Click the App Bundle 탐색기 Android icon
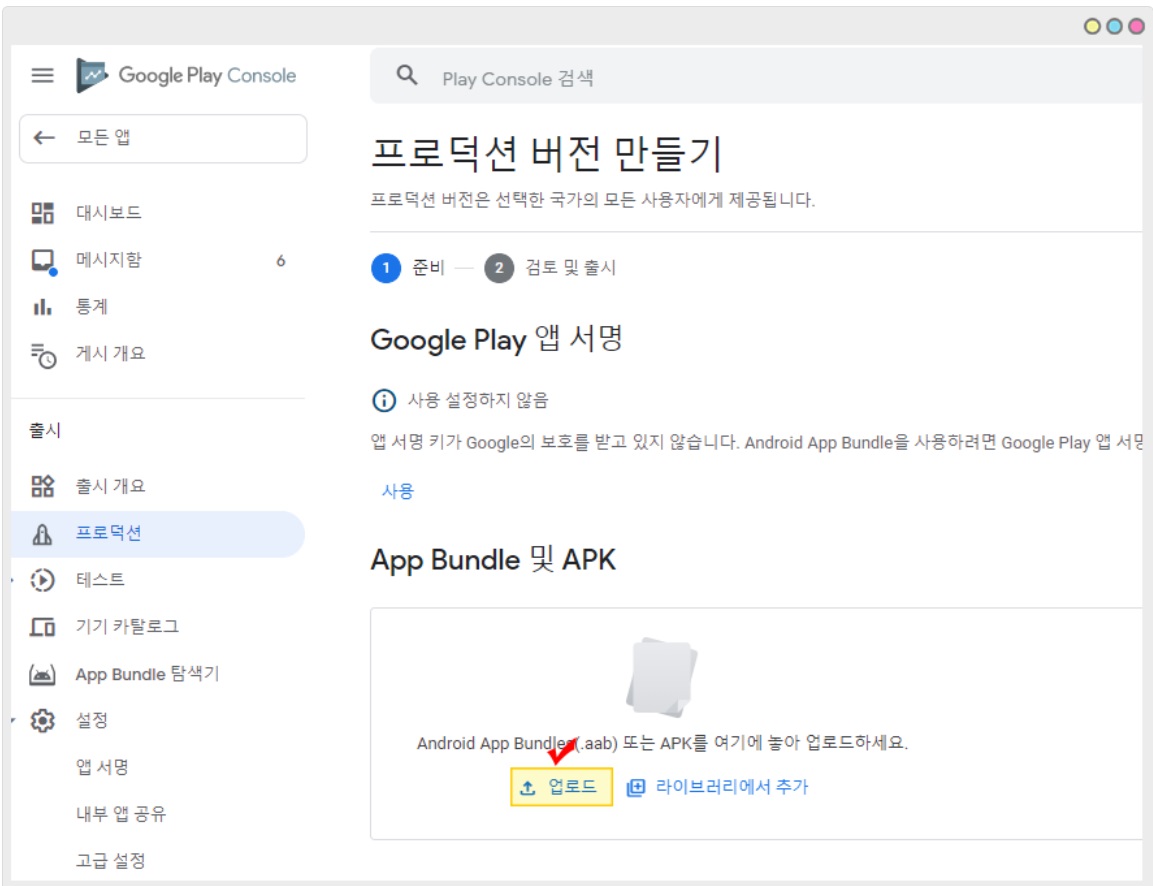This screenshot has width=1153, height=886. [x=42, y=674]
